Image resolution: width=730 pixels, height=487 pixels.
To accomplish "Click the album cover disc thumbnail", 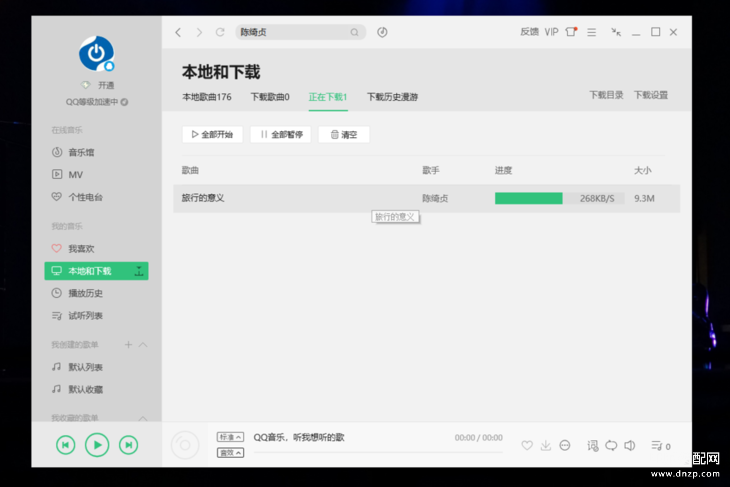I will point(185,445).
